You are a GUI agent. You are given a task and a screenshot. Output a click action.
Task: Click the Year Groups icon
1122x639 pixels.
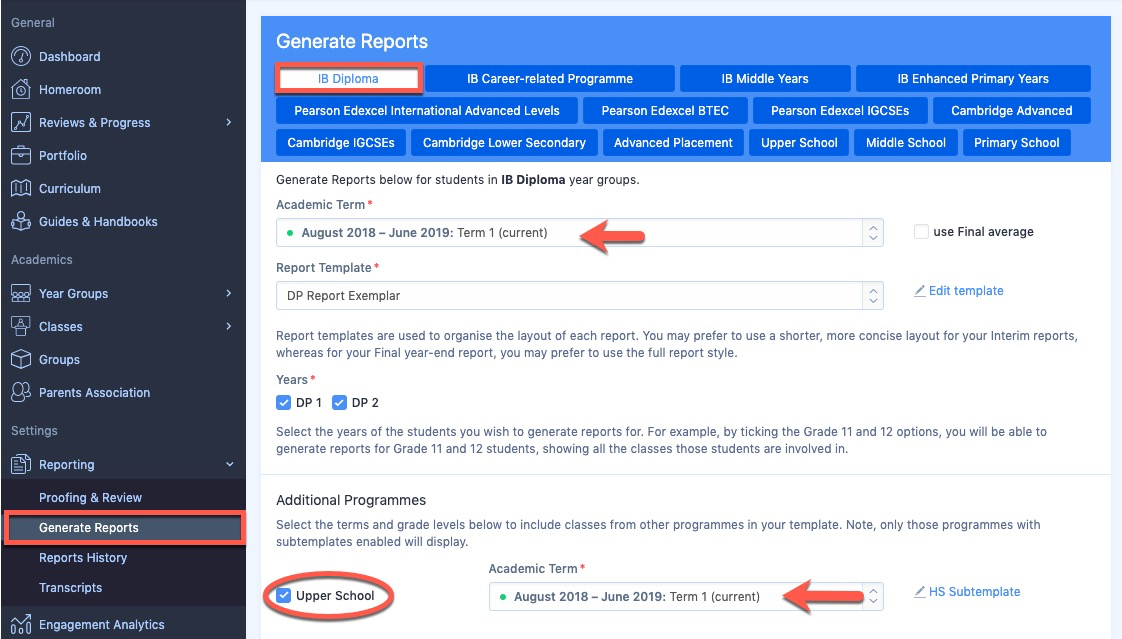[x=21, y=293]
